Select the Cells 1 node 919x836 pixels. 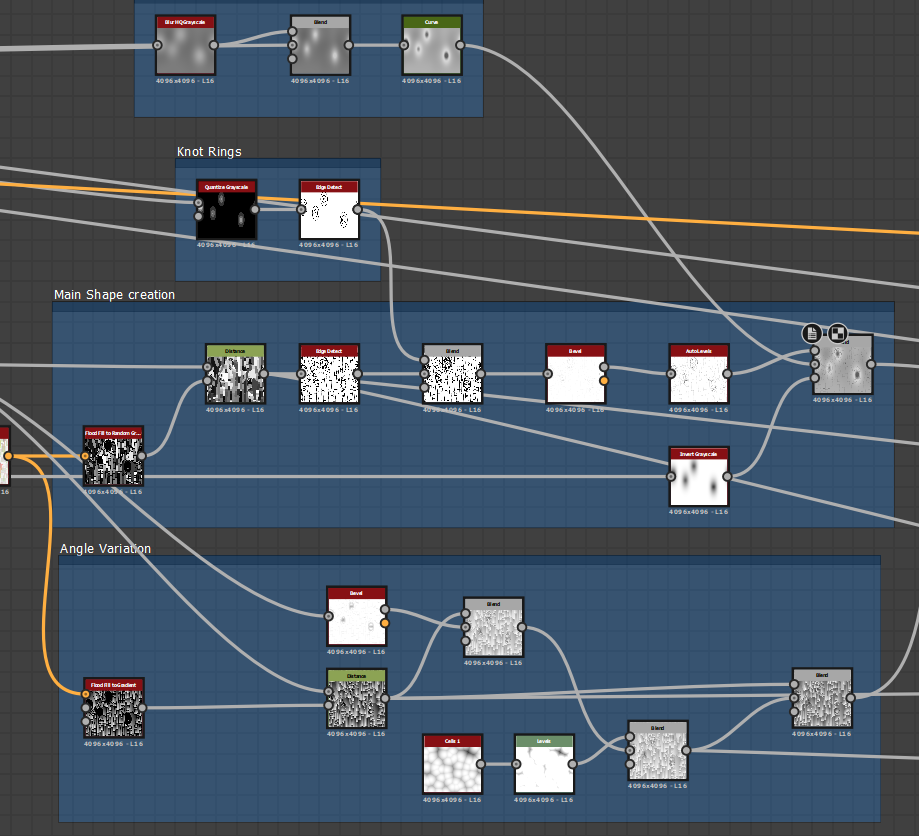(452, 764)
